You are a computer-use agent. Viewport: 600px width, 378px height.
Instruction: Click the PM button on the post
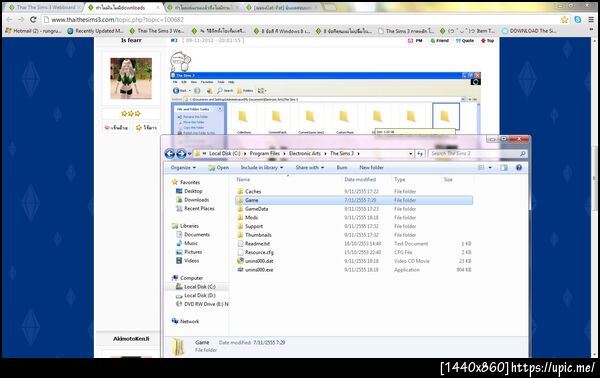[416, 41]
